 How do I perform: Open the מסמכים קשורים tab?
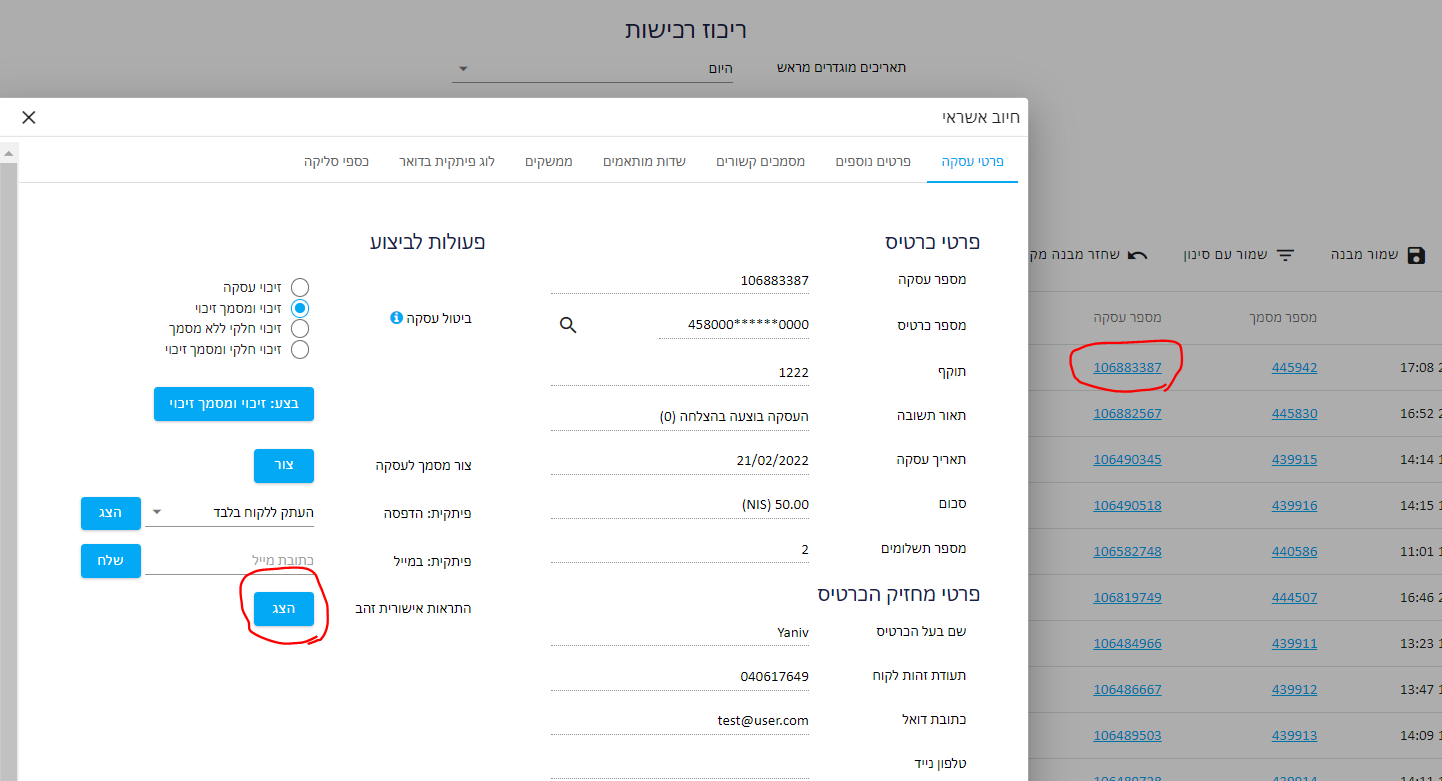(761, 161)
